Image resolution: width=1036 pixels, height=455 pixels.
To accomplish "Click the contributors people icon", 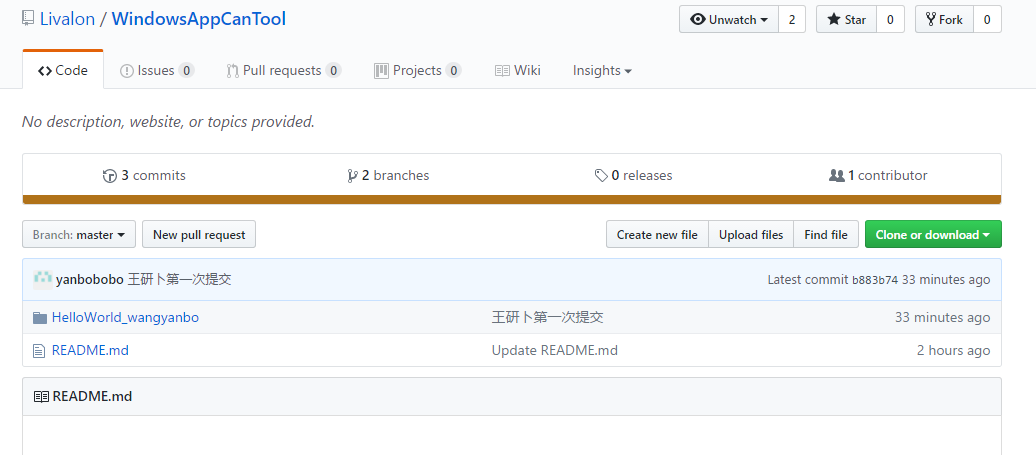I will tap(836, 176).
